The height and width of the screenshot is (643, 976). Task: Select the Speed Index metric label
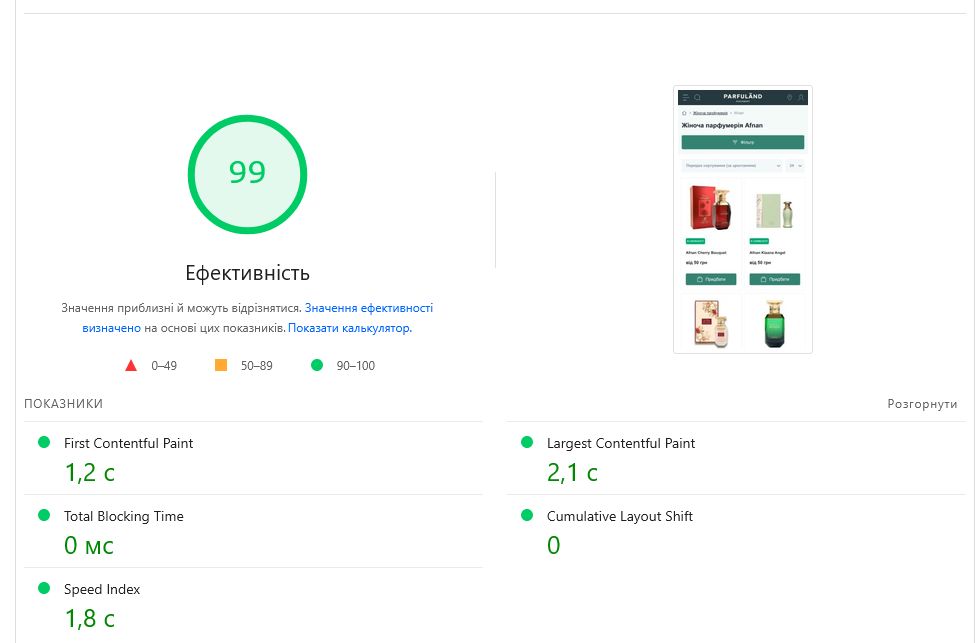[101, 589]
